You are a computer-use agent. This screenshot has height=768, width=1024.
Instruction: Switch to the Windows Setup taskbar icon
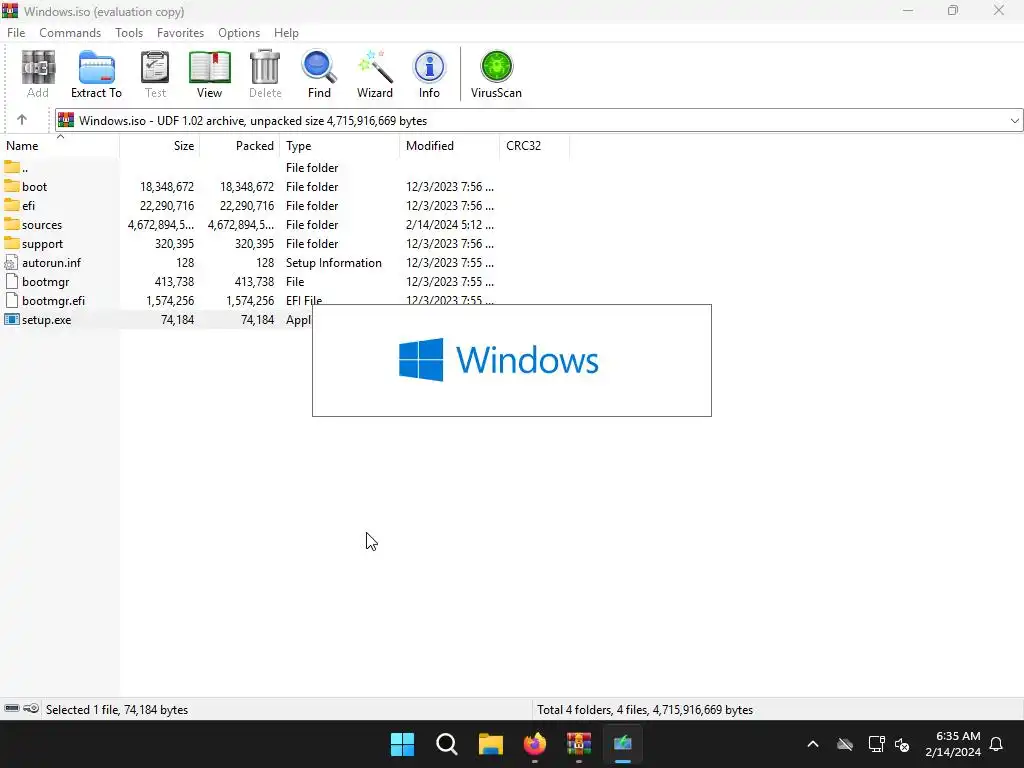point(623,744)
